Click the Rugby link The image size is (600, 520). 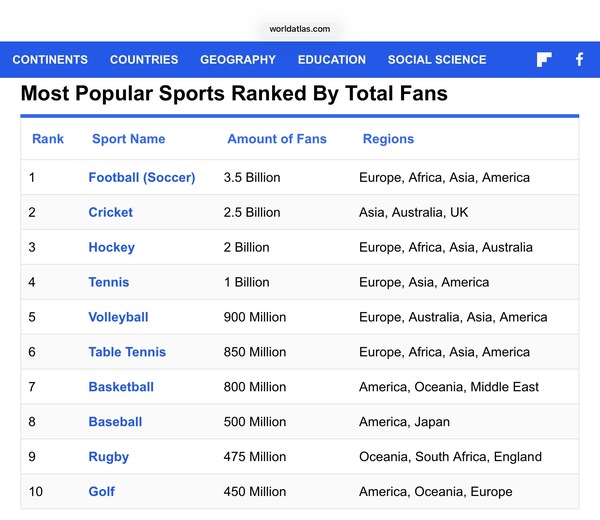tap(109, 457)
